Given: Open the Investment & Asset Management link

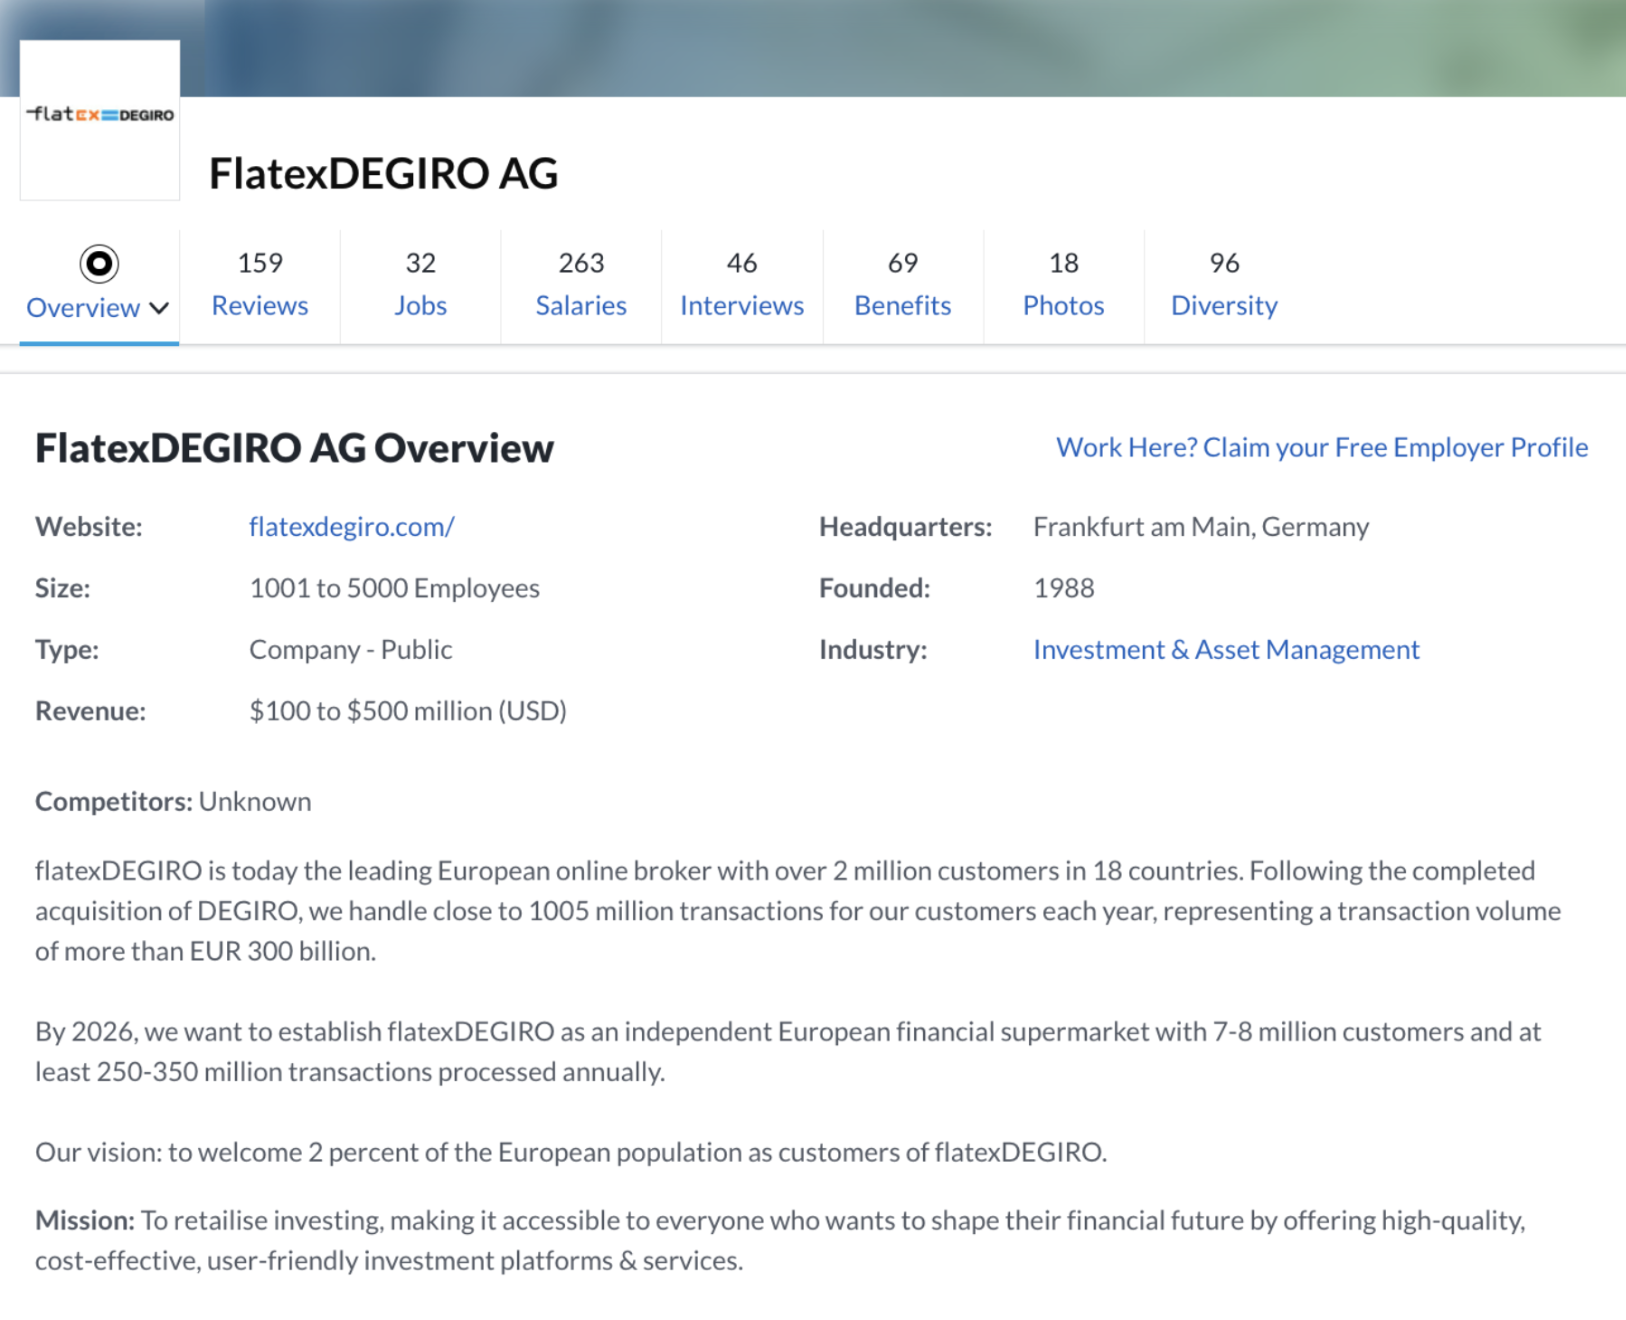Looking at the screenshot, I should click(1226, 650).
